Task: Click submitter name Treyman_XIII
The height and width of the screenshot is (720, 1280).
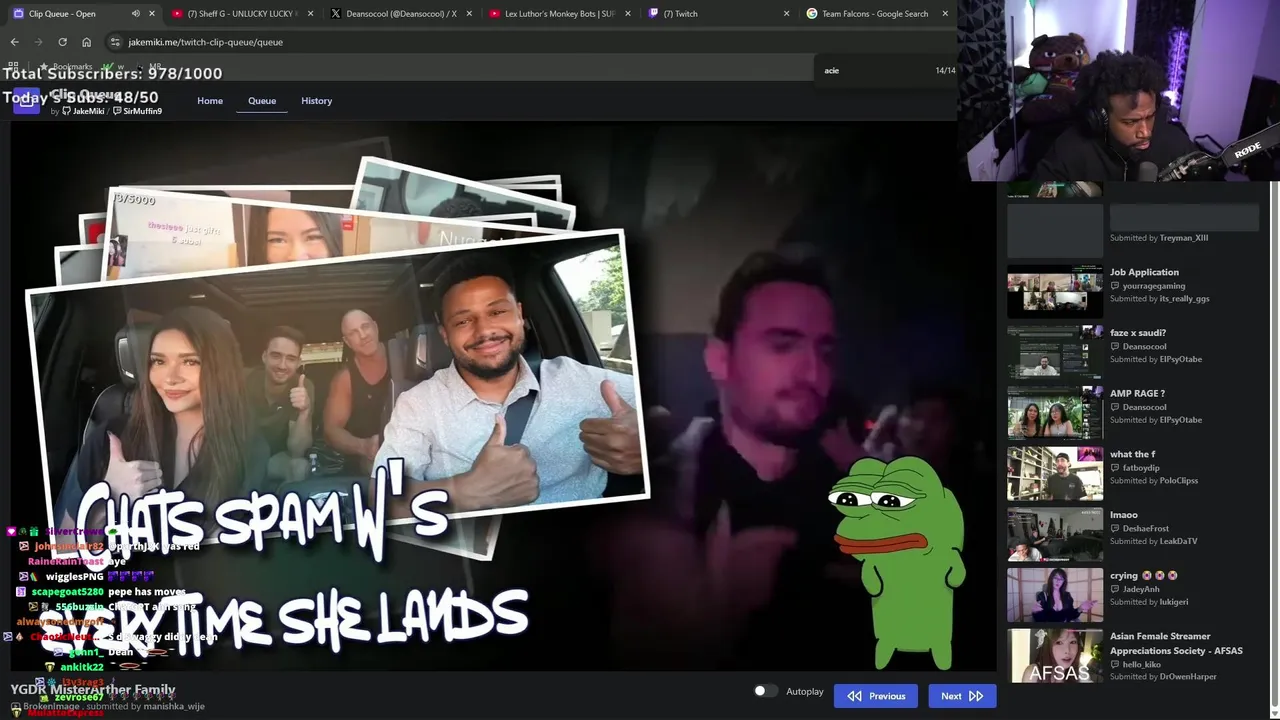Action: click(x=1184, y=238)
